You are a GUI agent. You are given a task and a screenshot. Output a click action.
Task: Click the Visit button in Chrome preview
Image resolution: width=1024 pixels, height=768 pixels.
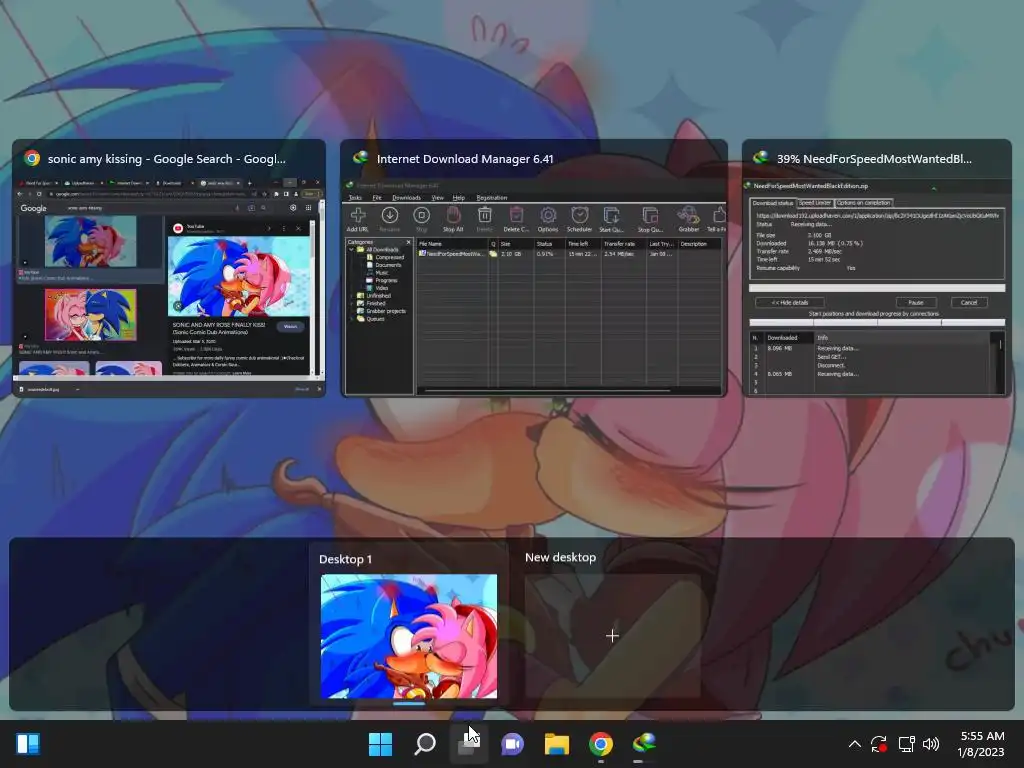coord(291,327)
